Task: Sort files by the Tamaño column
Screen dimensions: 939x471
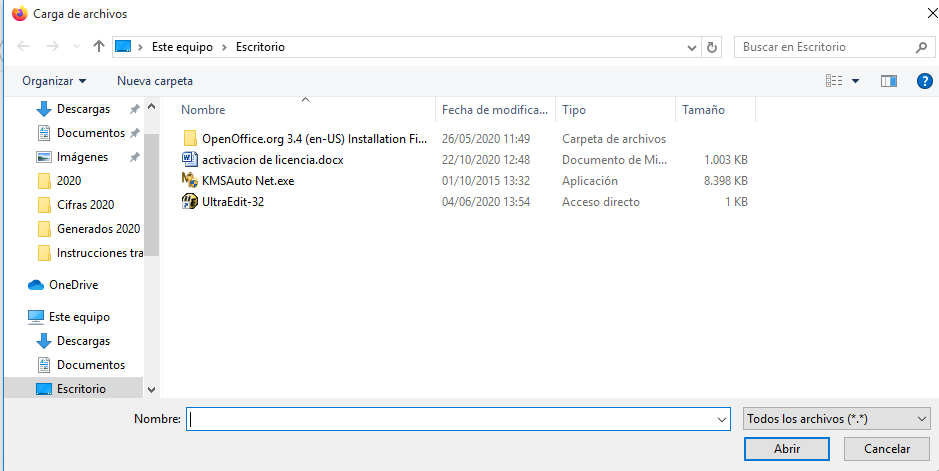Action: coord(704,110)
